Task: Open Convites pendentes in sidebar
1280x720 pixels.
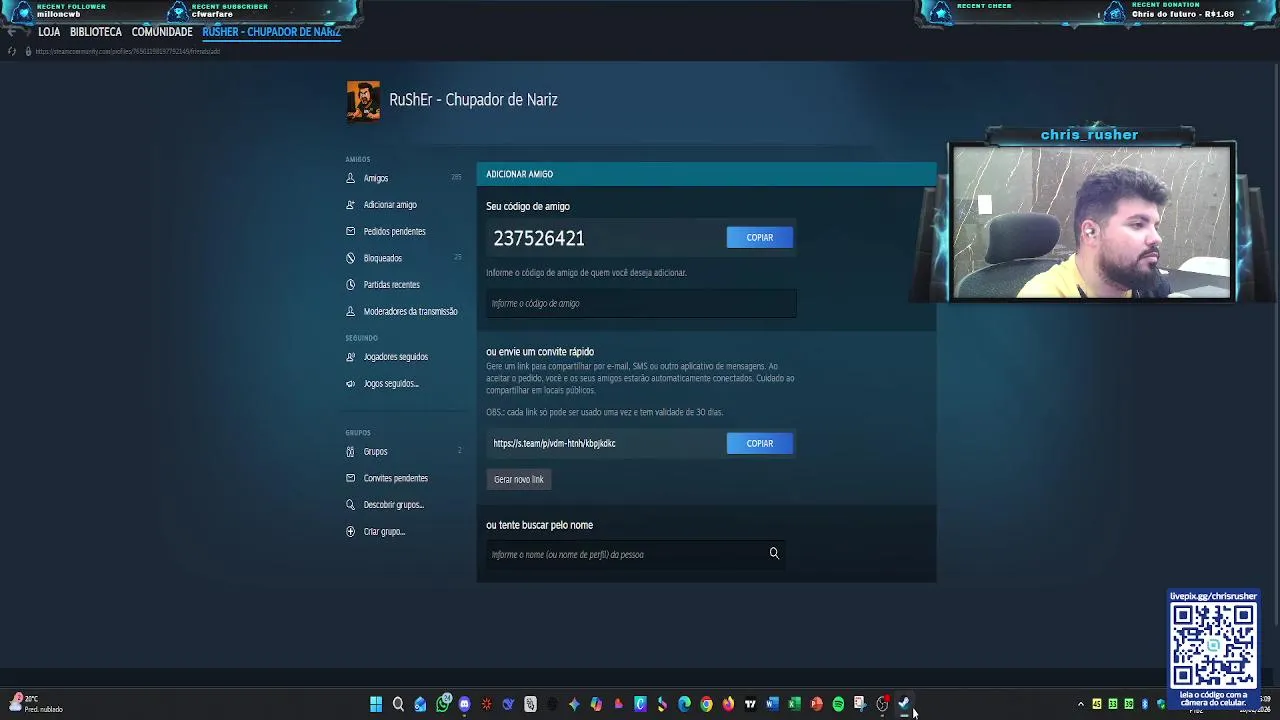Action: [x=395, y=478]
